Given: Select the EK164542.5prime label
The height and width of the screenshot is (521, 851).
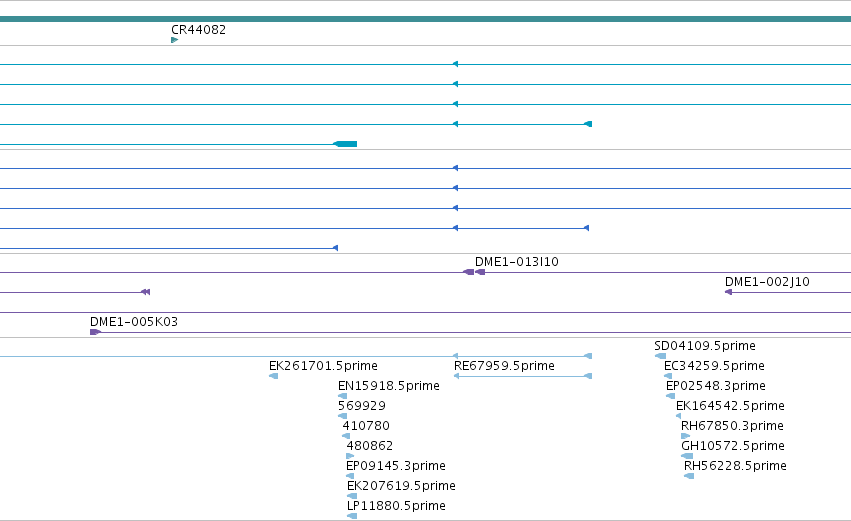Looking at the screenshot, I should click(x=730, y=406).
